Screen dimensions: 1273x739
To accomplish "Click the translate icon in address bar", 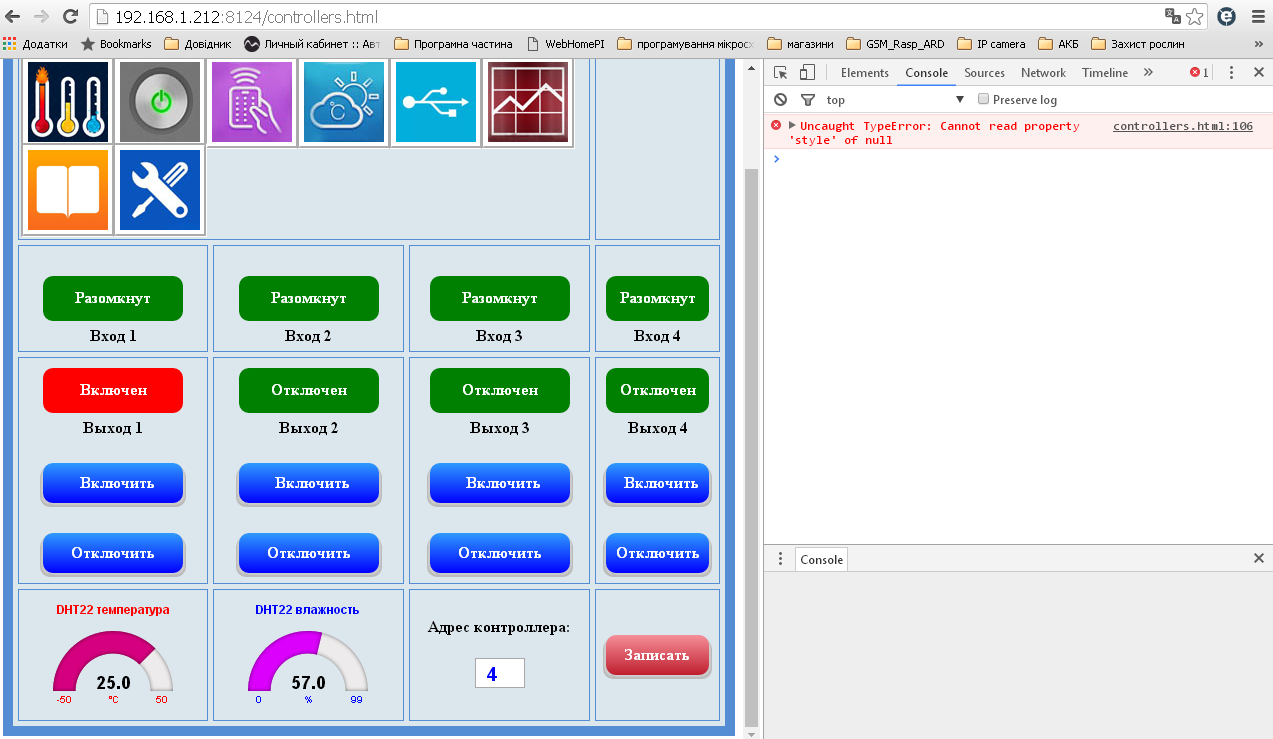I will (x=1173, y=16).
